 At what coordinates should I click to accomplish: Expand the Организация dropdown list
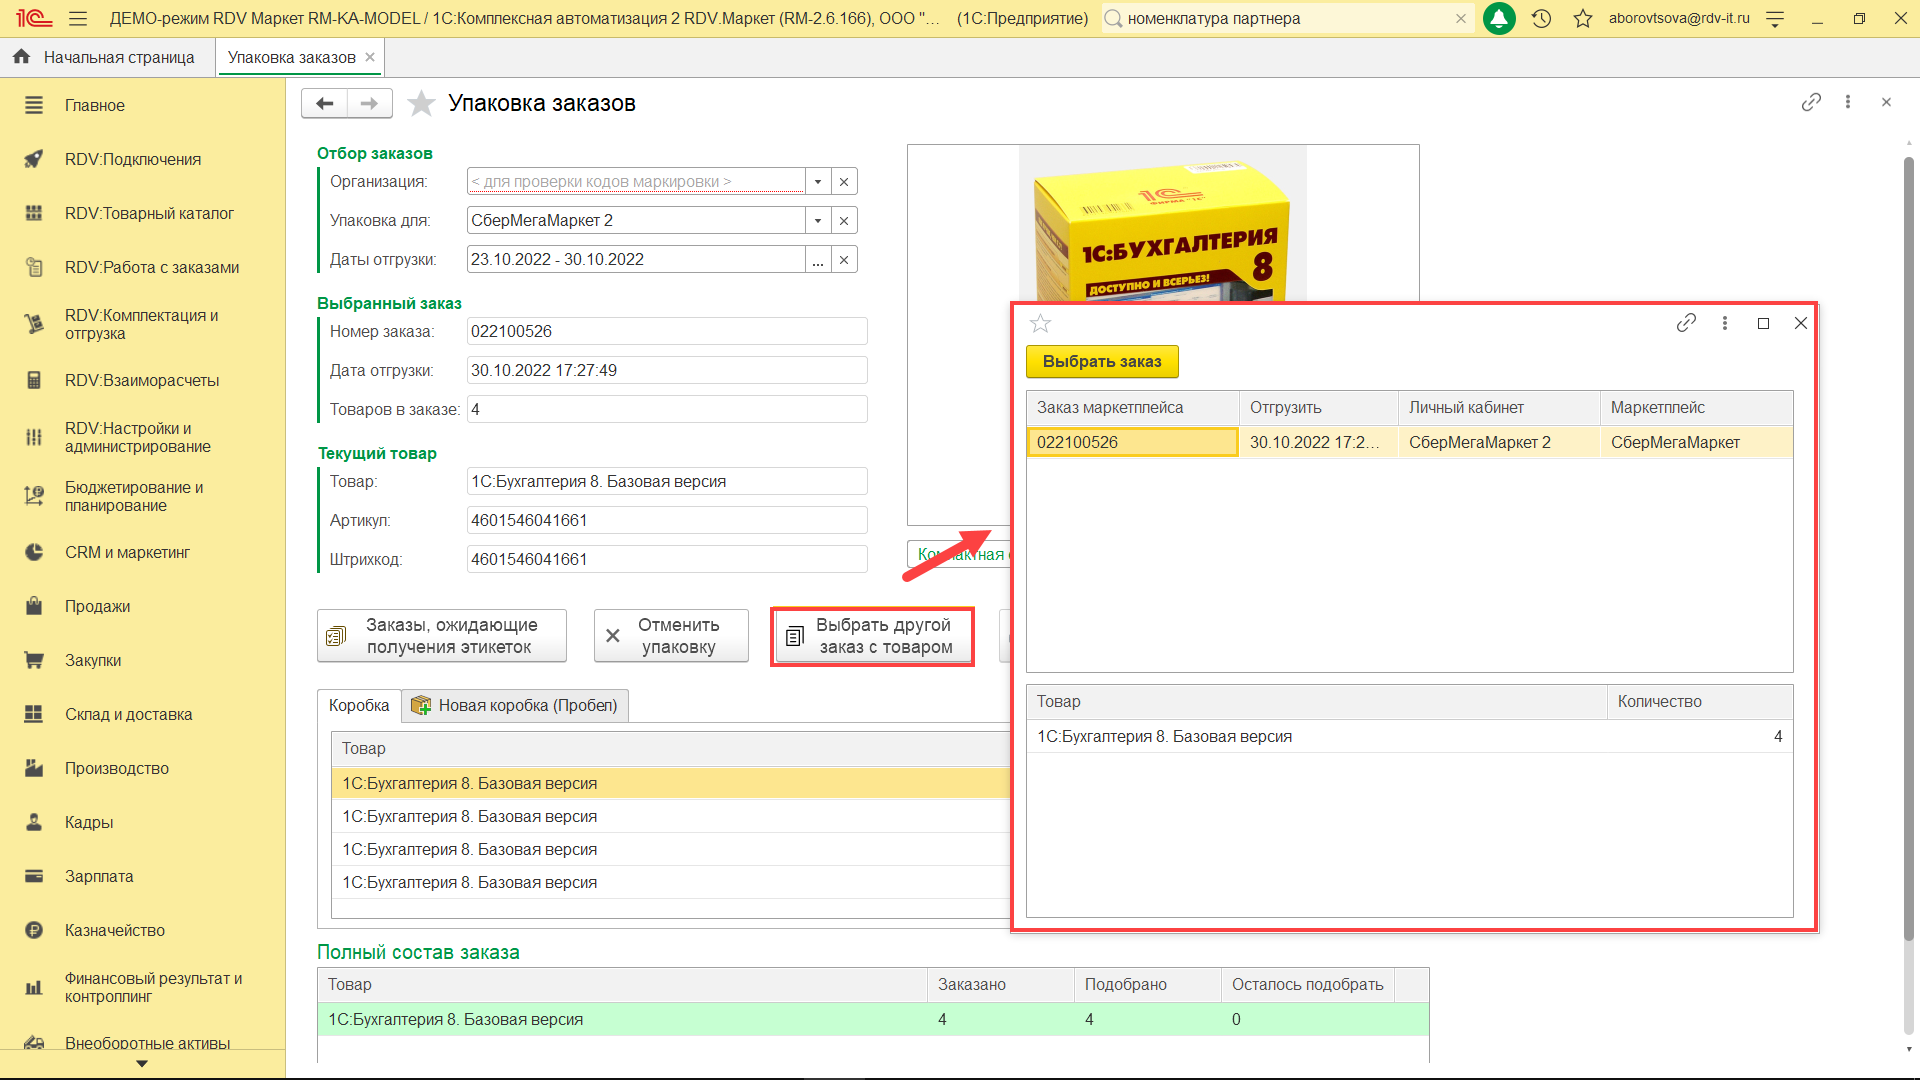[x=818, y=181]
